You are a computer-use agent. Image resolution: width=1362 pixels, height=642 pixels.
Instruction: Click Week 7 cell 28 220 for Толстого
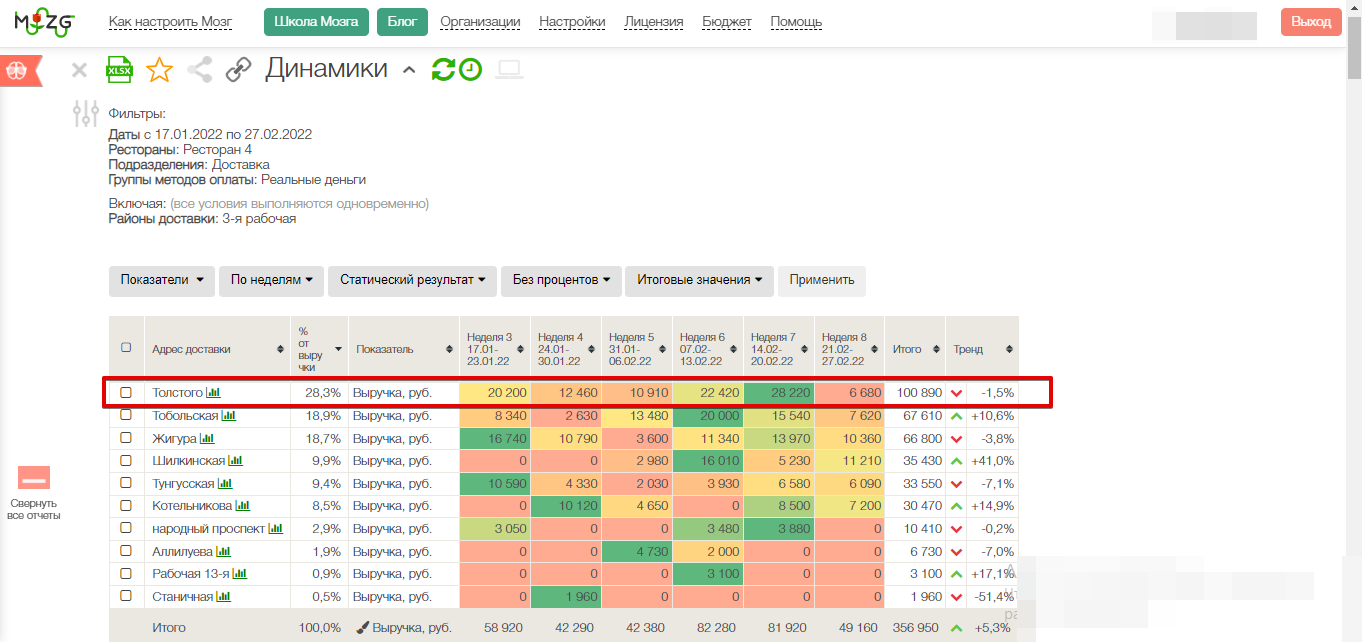pos(779,393)
